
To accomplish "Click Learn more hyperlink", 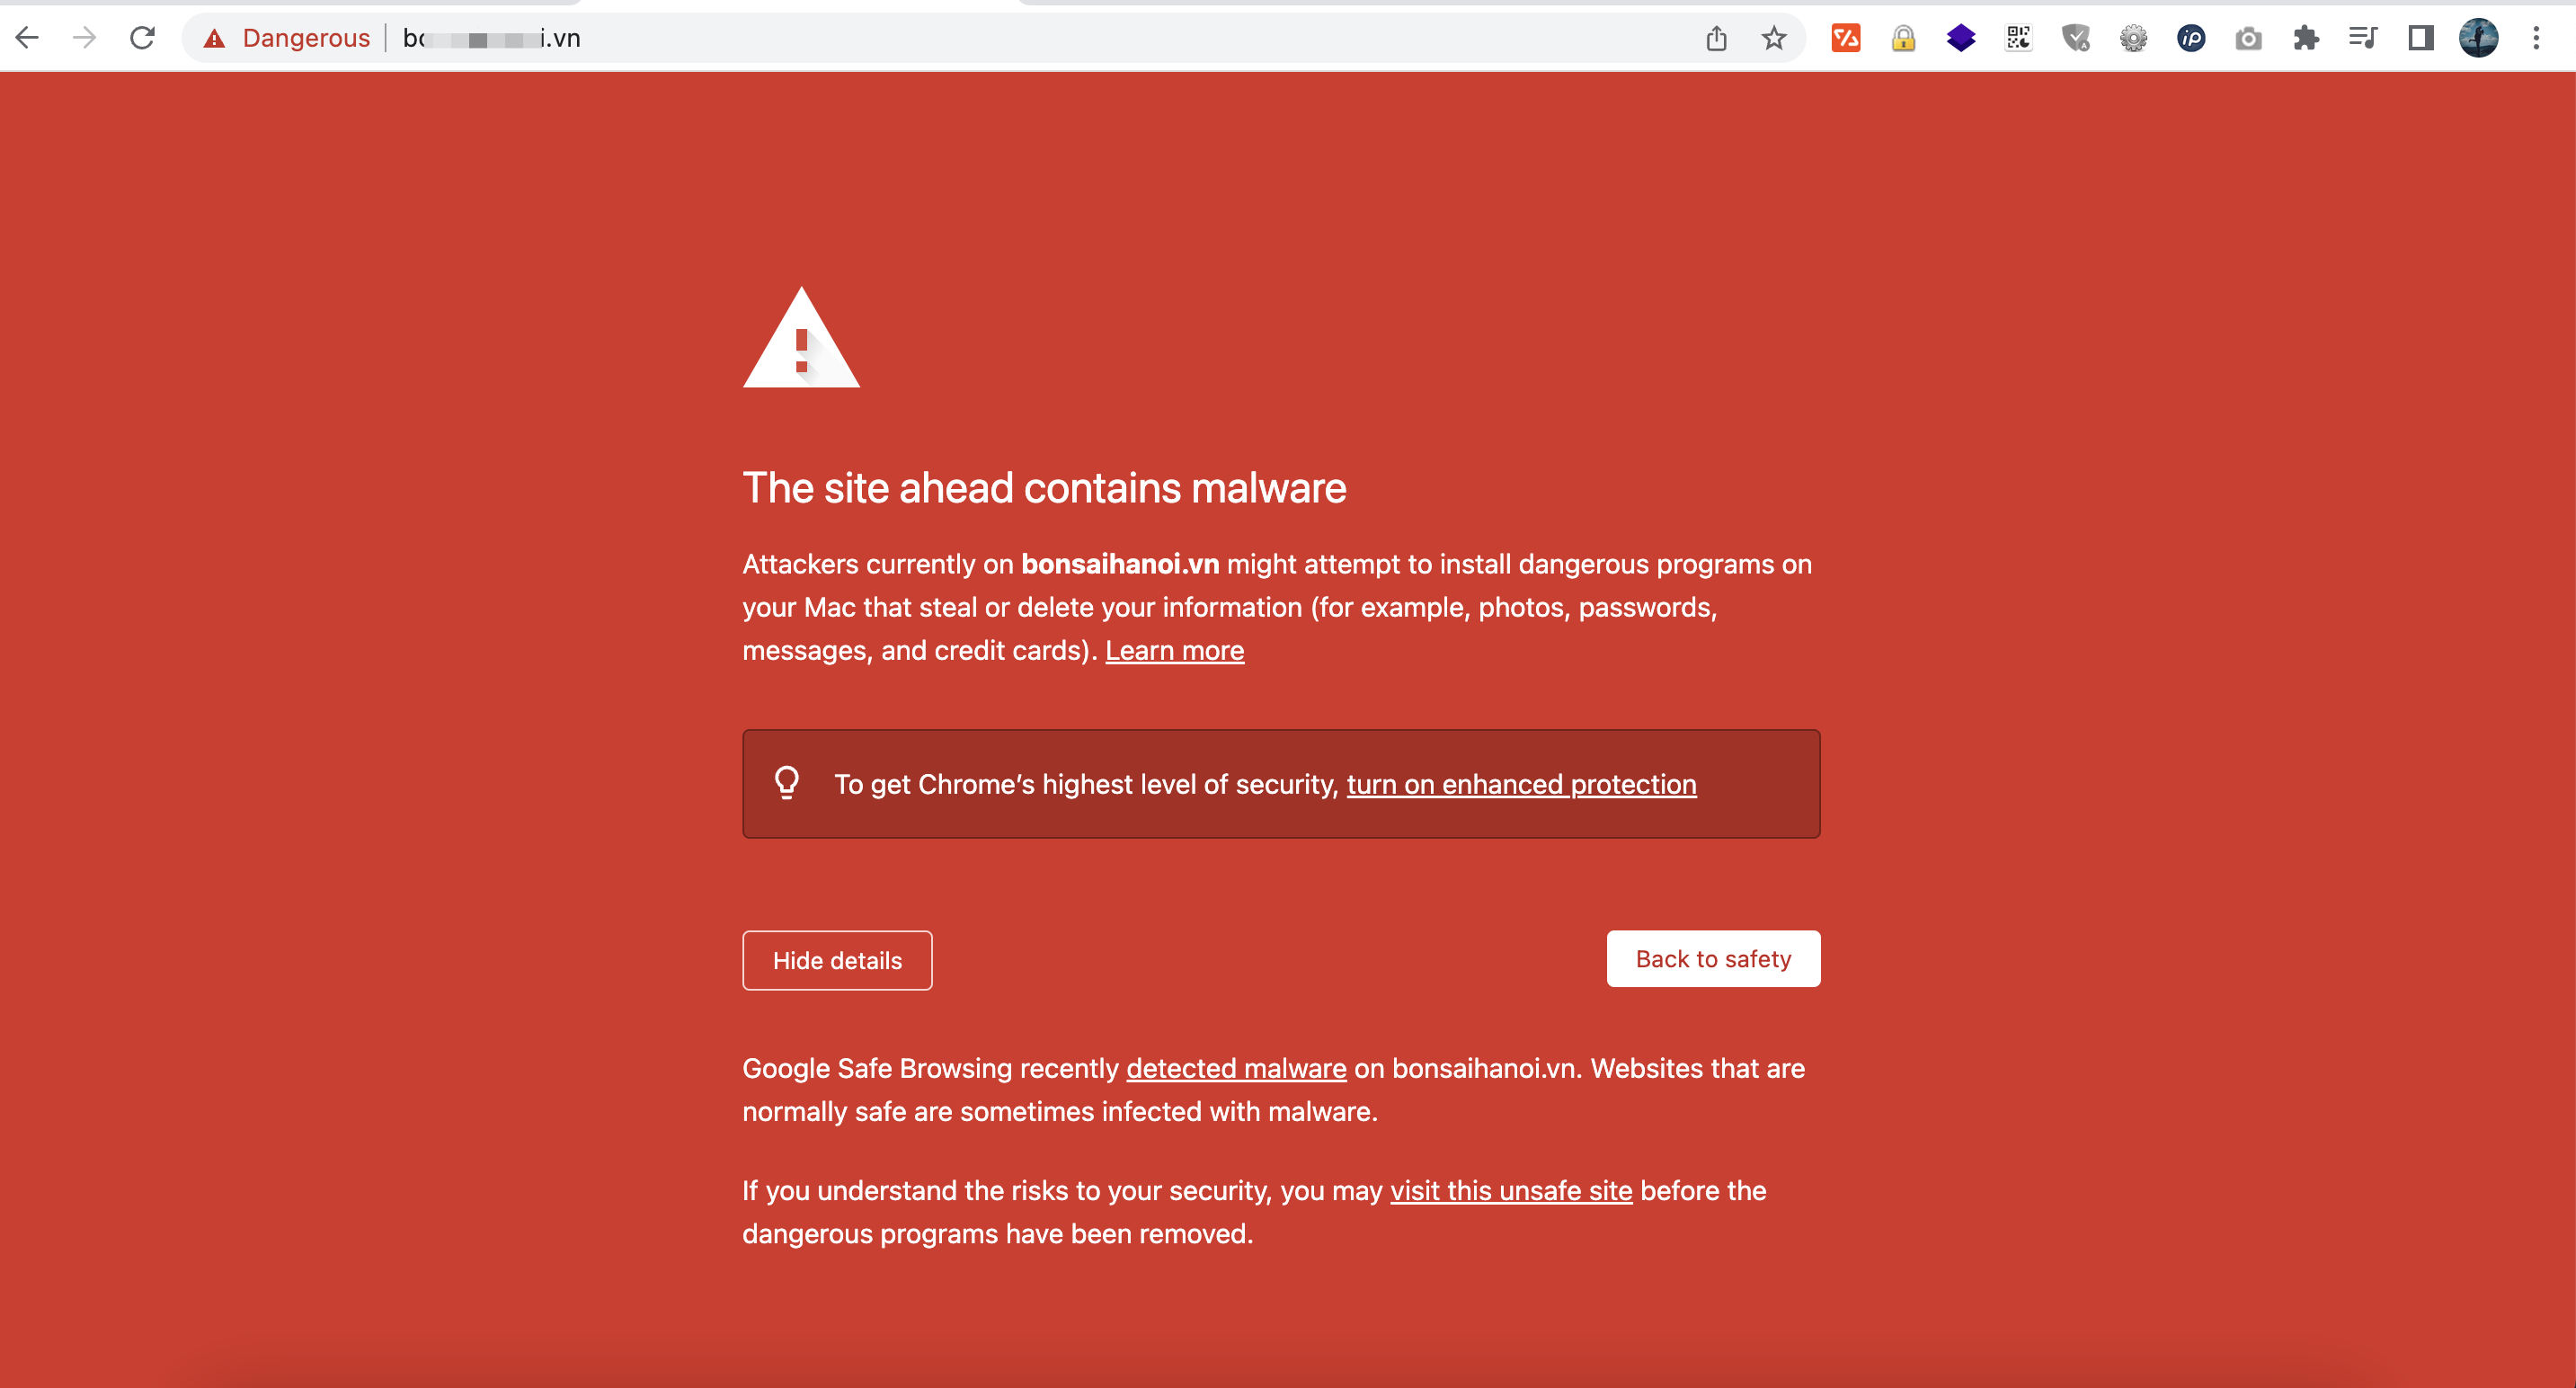I will pos(1174,650).
